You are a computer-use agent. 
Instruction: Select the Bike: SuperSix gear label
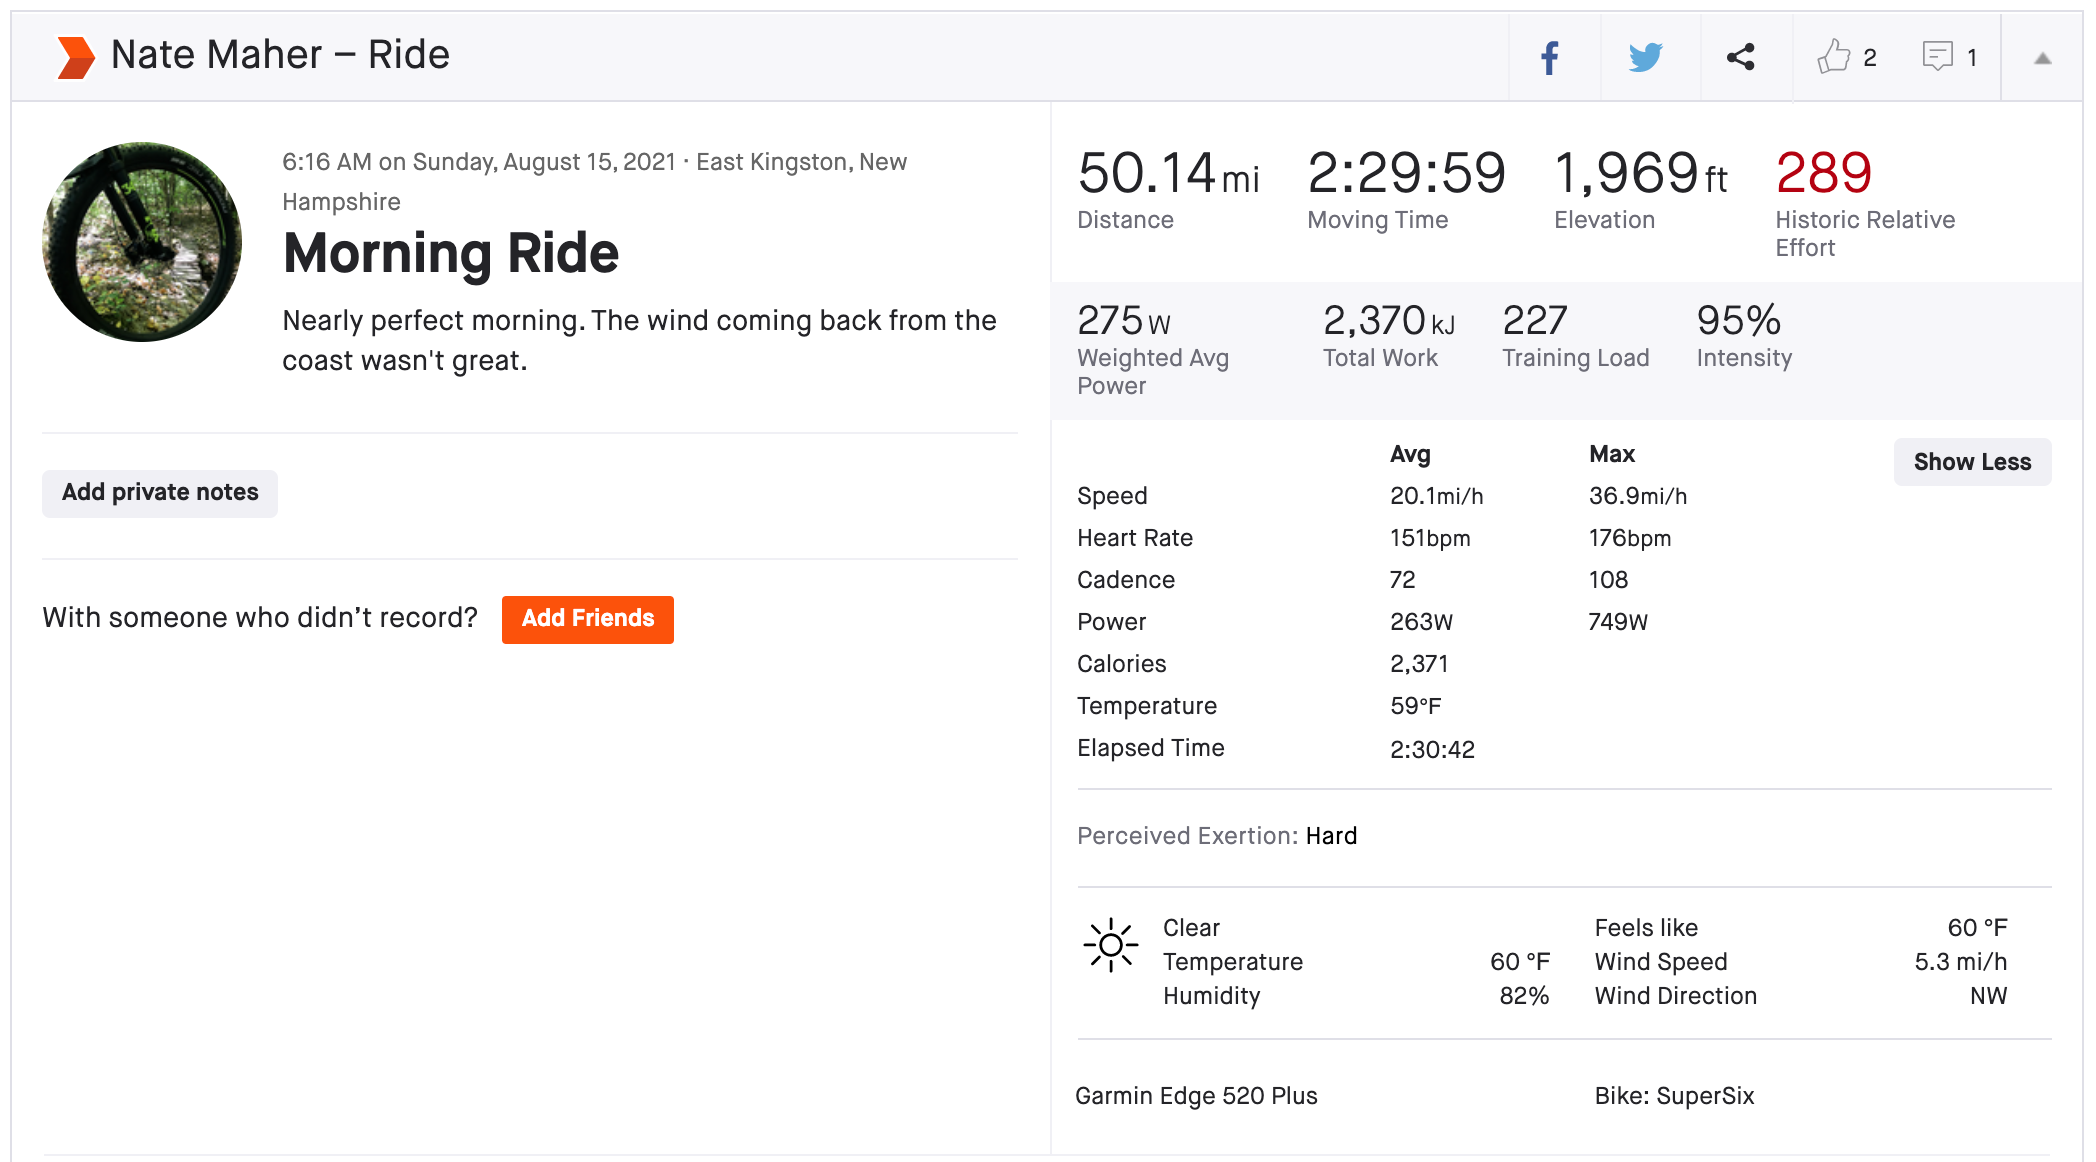click(x=1674, y=1096)
